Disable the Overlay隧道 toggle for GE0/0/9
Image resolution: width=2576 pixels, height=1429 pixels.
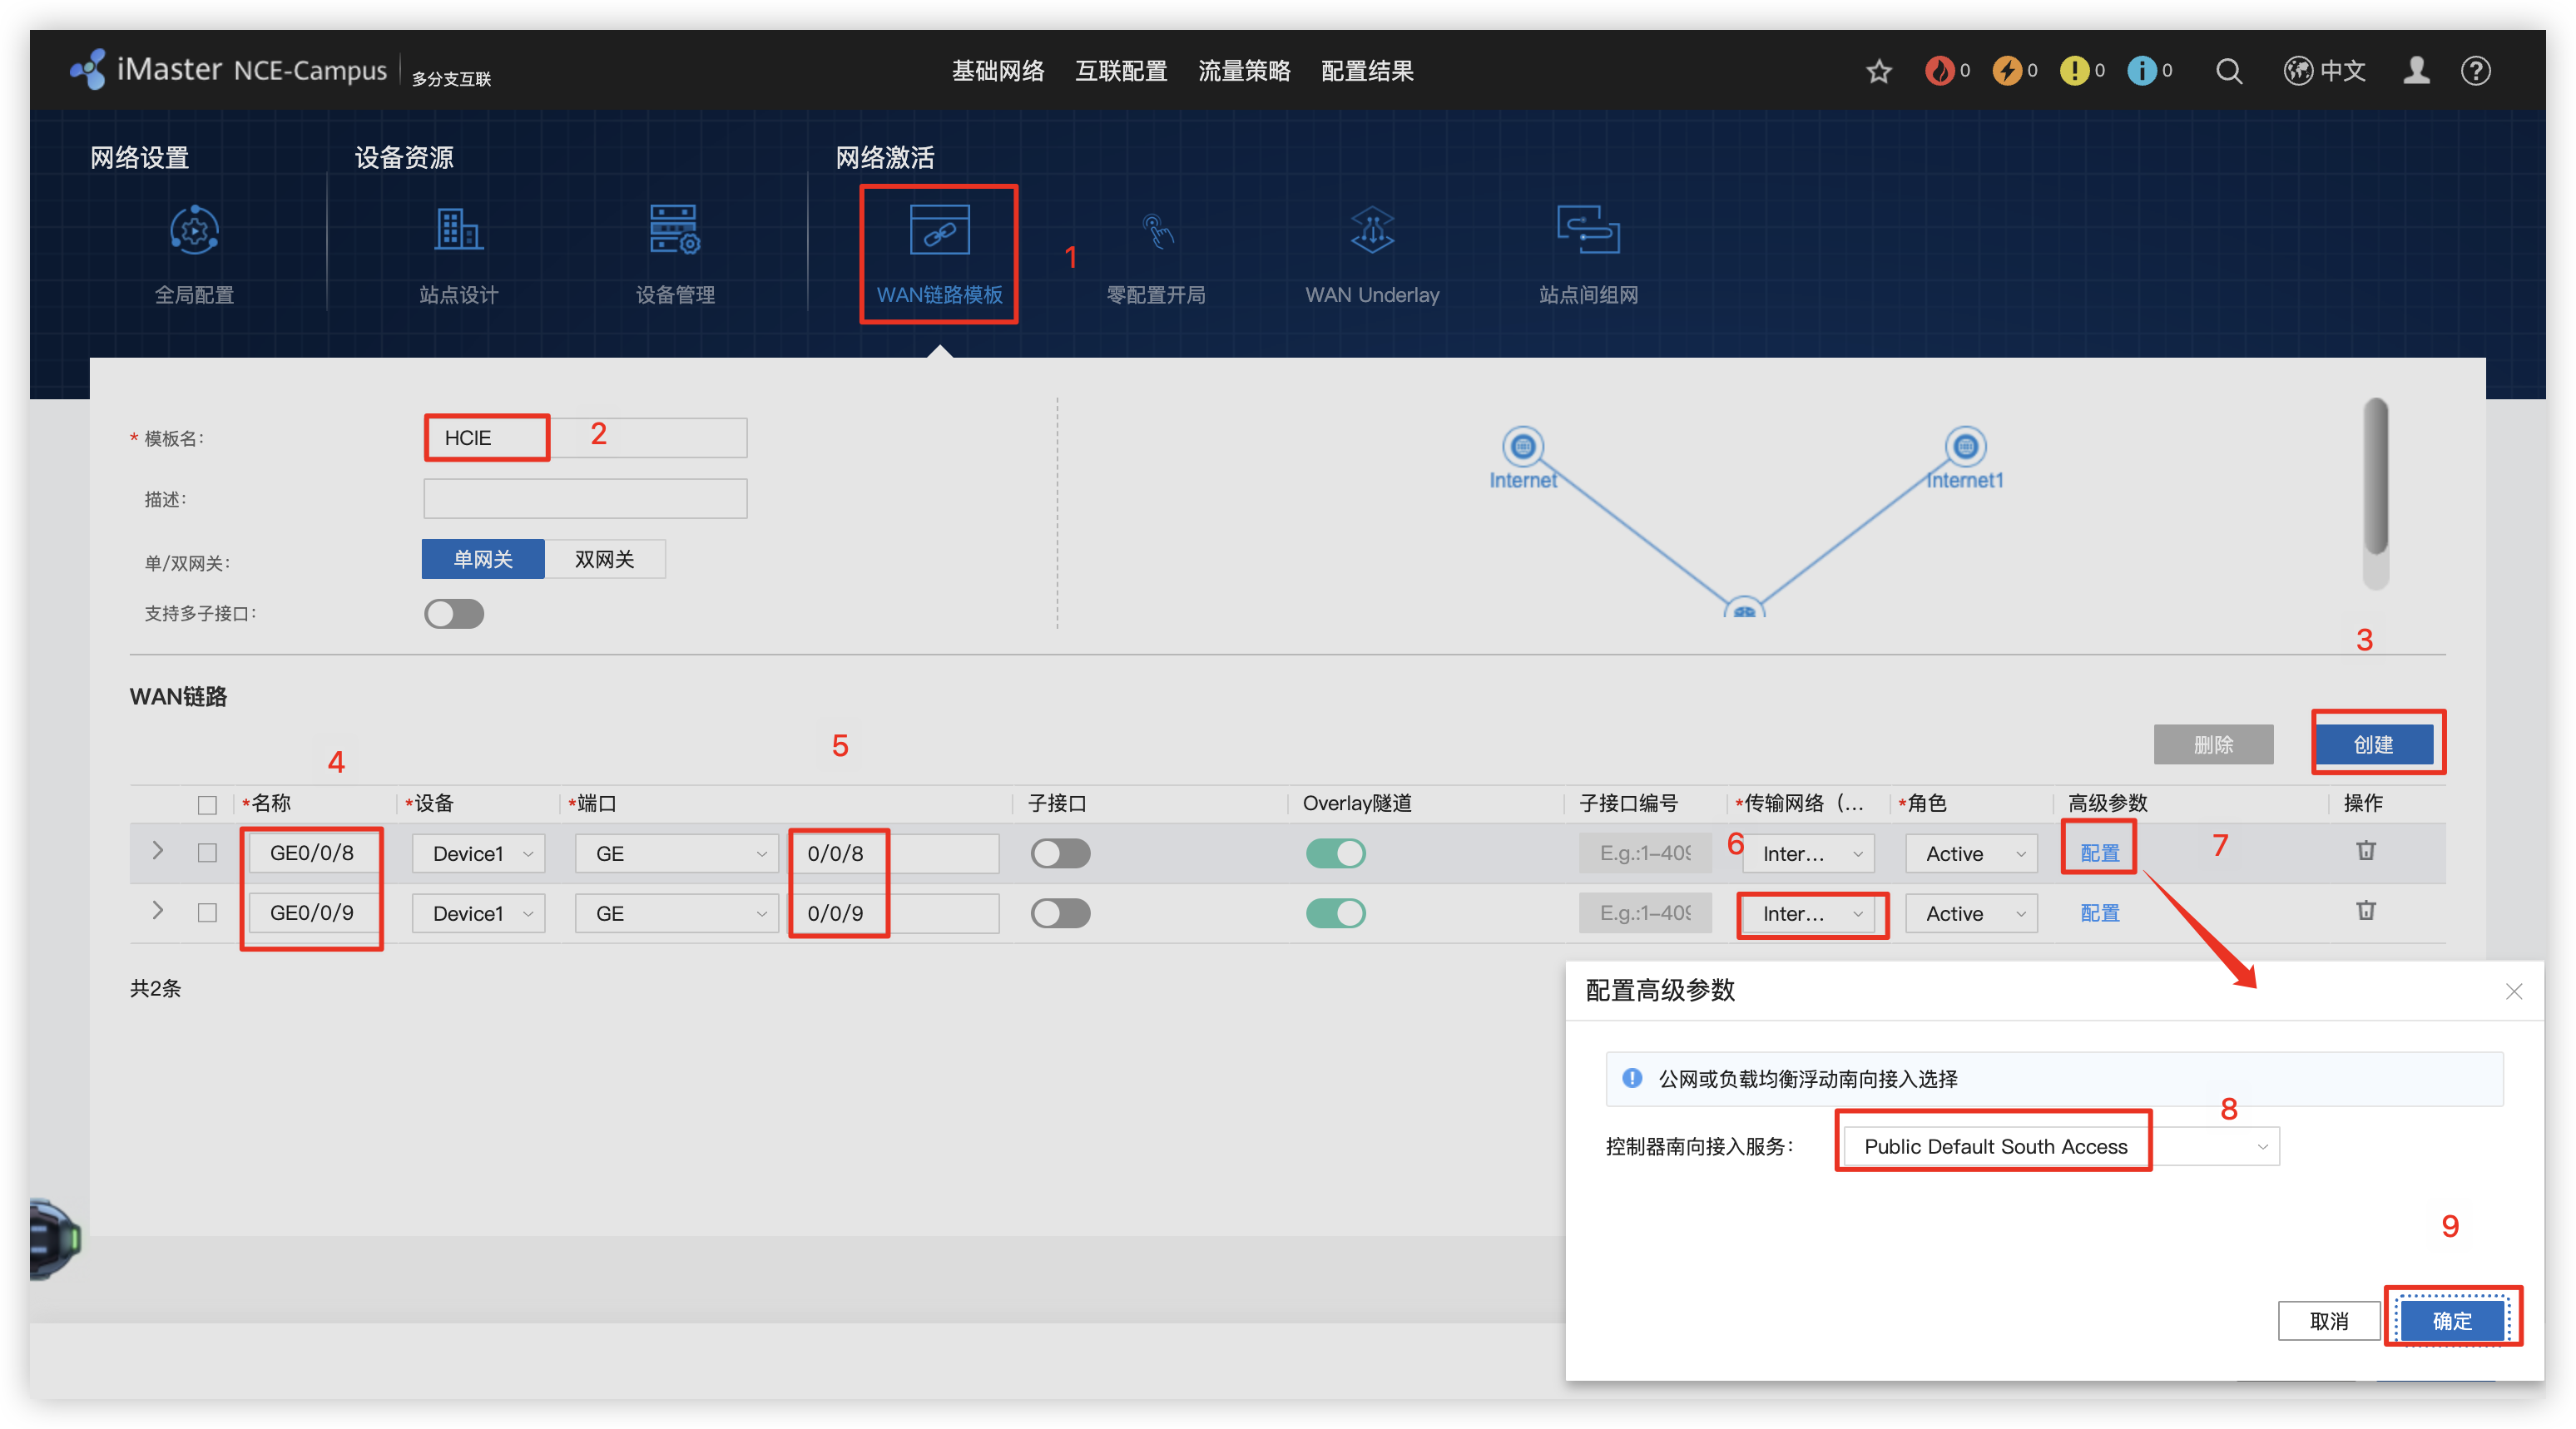click(x=1335, y=913)
